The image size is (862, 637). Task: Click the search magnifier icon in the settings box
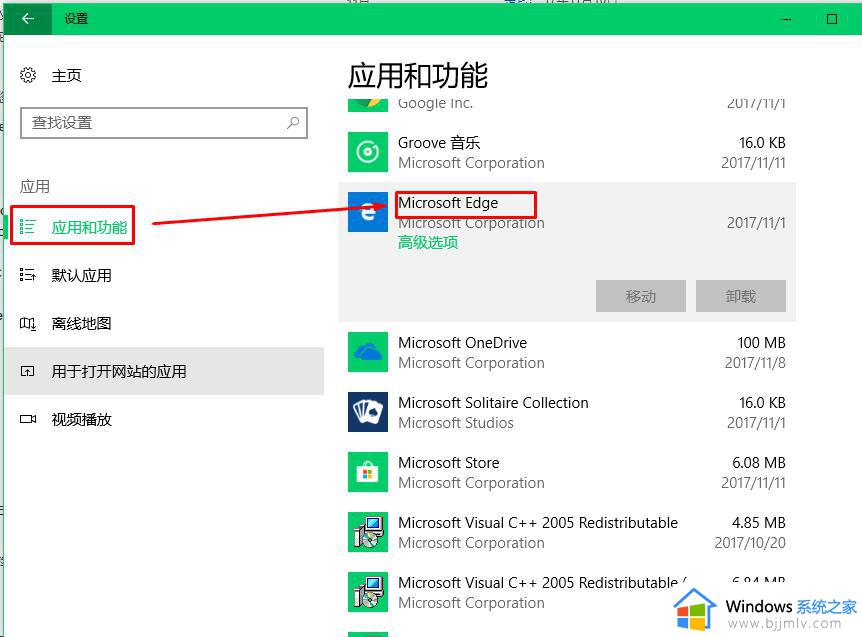(293, 123)
